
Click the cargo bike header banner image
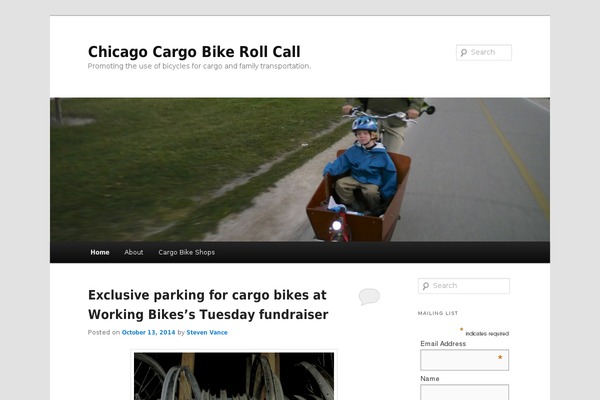coord(300,170)
